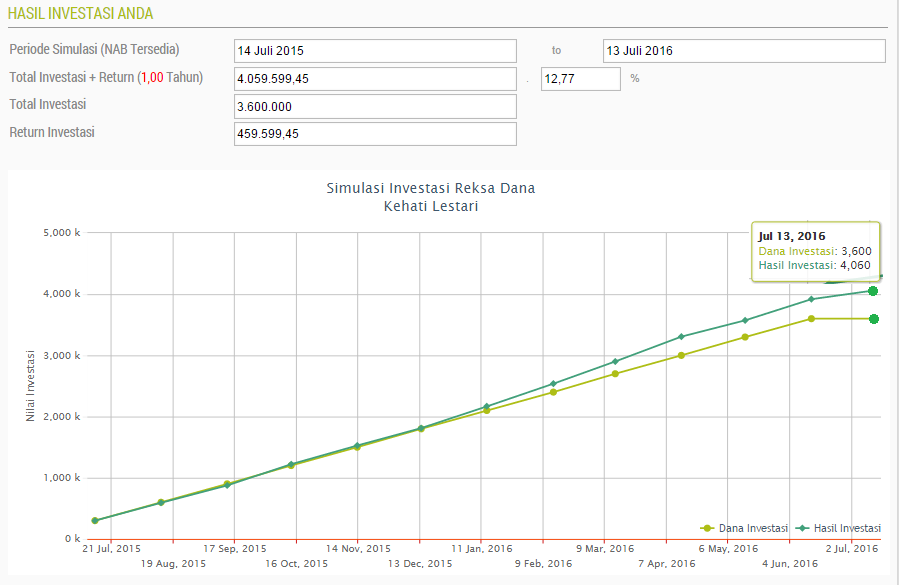
Task: Focus the Total Investasi field showing 3.600.000
Action: (375, 107)
